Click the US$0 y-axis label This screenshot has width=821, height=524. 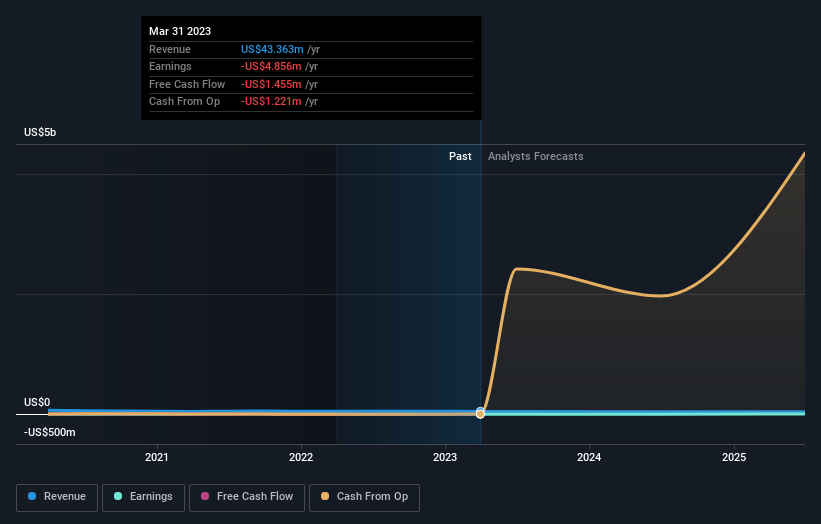37,402
